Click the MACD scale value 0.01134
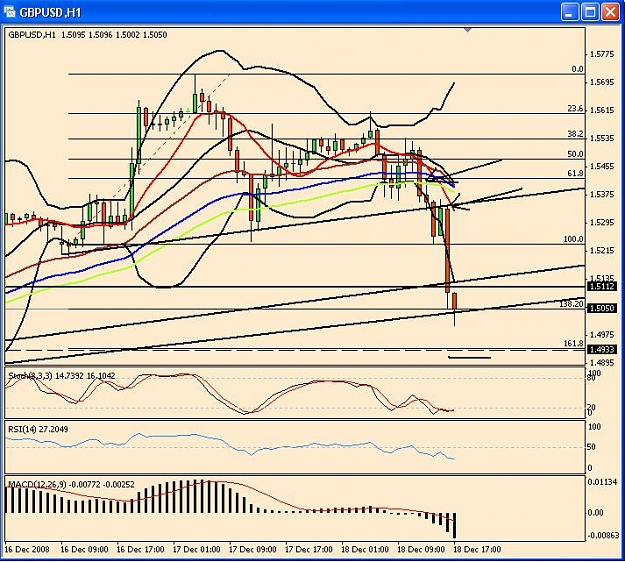Image resolution: width=625 pixels, height=562 pixels. click(603, 482)
